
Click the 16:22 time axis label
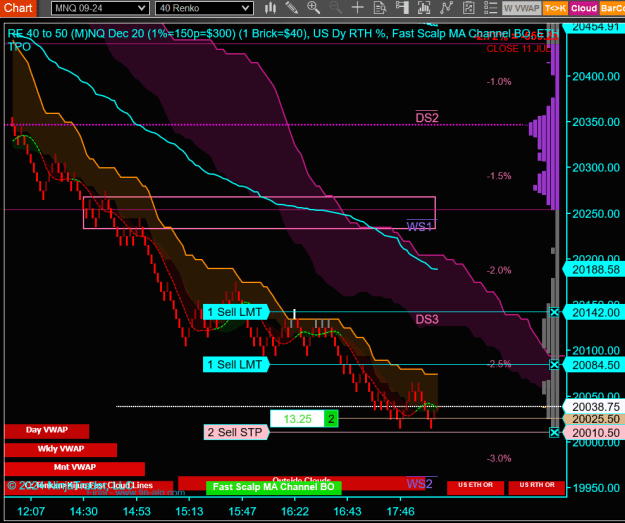point(295,511)
